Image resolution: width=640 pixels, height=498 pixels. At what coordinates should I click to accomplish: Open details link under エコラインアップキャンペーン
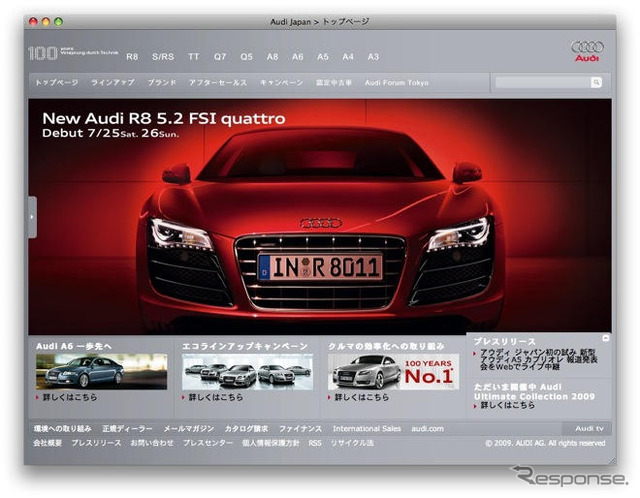(216, 397)
